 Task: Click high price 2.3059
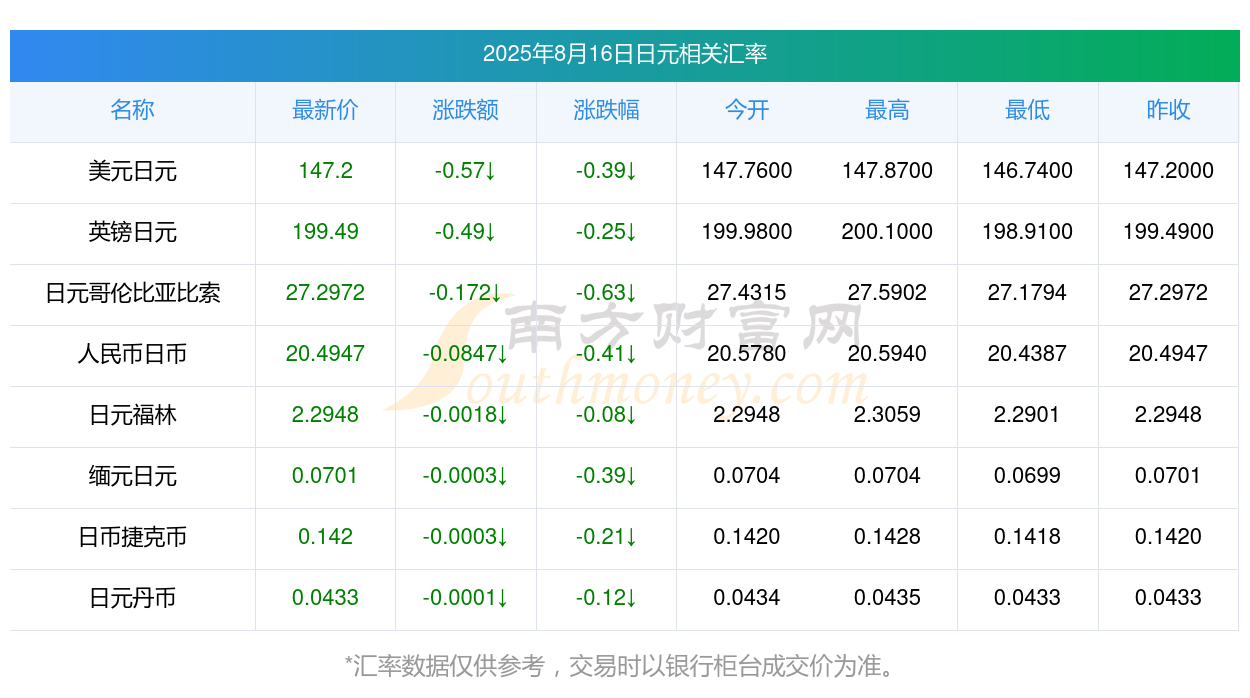887,415
